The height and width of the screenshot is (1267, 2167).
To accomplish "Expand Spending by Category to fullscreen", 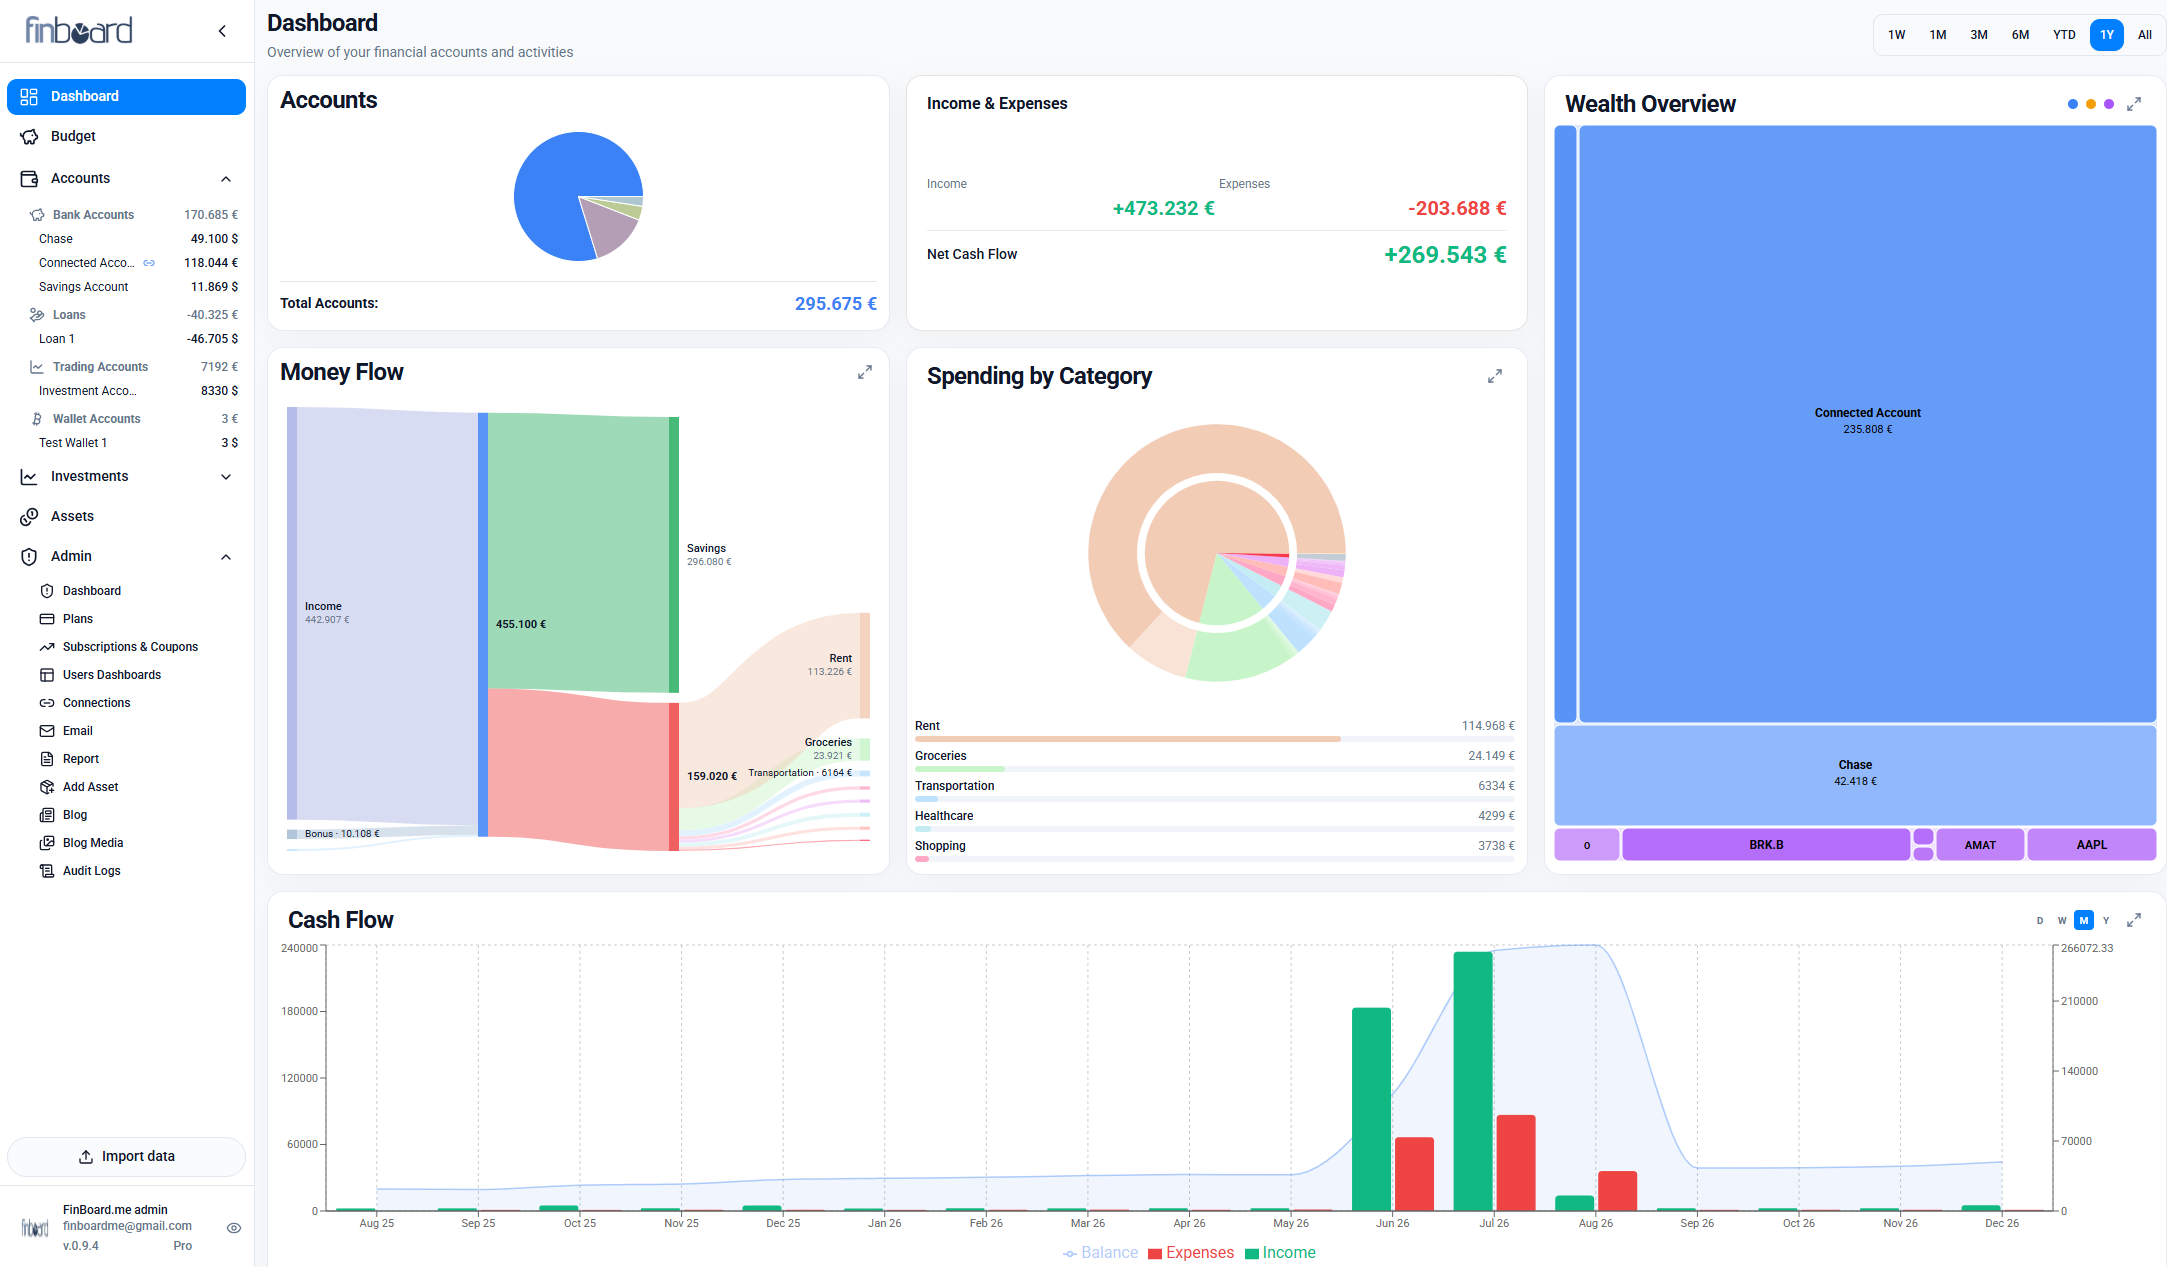I will coord(1495,376).
